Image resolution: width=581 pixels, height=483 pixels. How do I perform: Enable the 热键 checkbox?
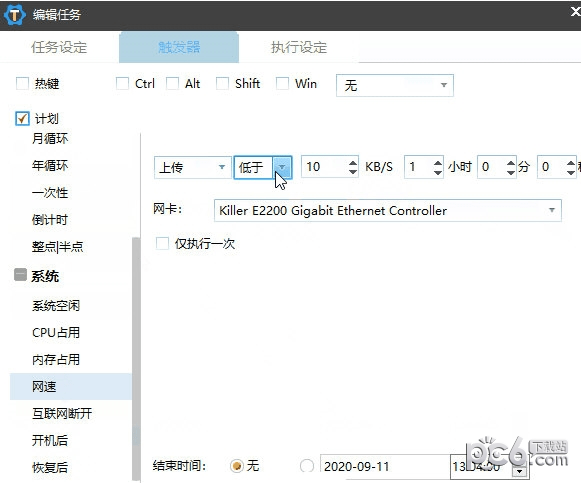(x=22, y=83)
